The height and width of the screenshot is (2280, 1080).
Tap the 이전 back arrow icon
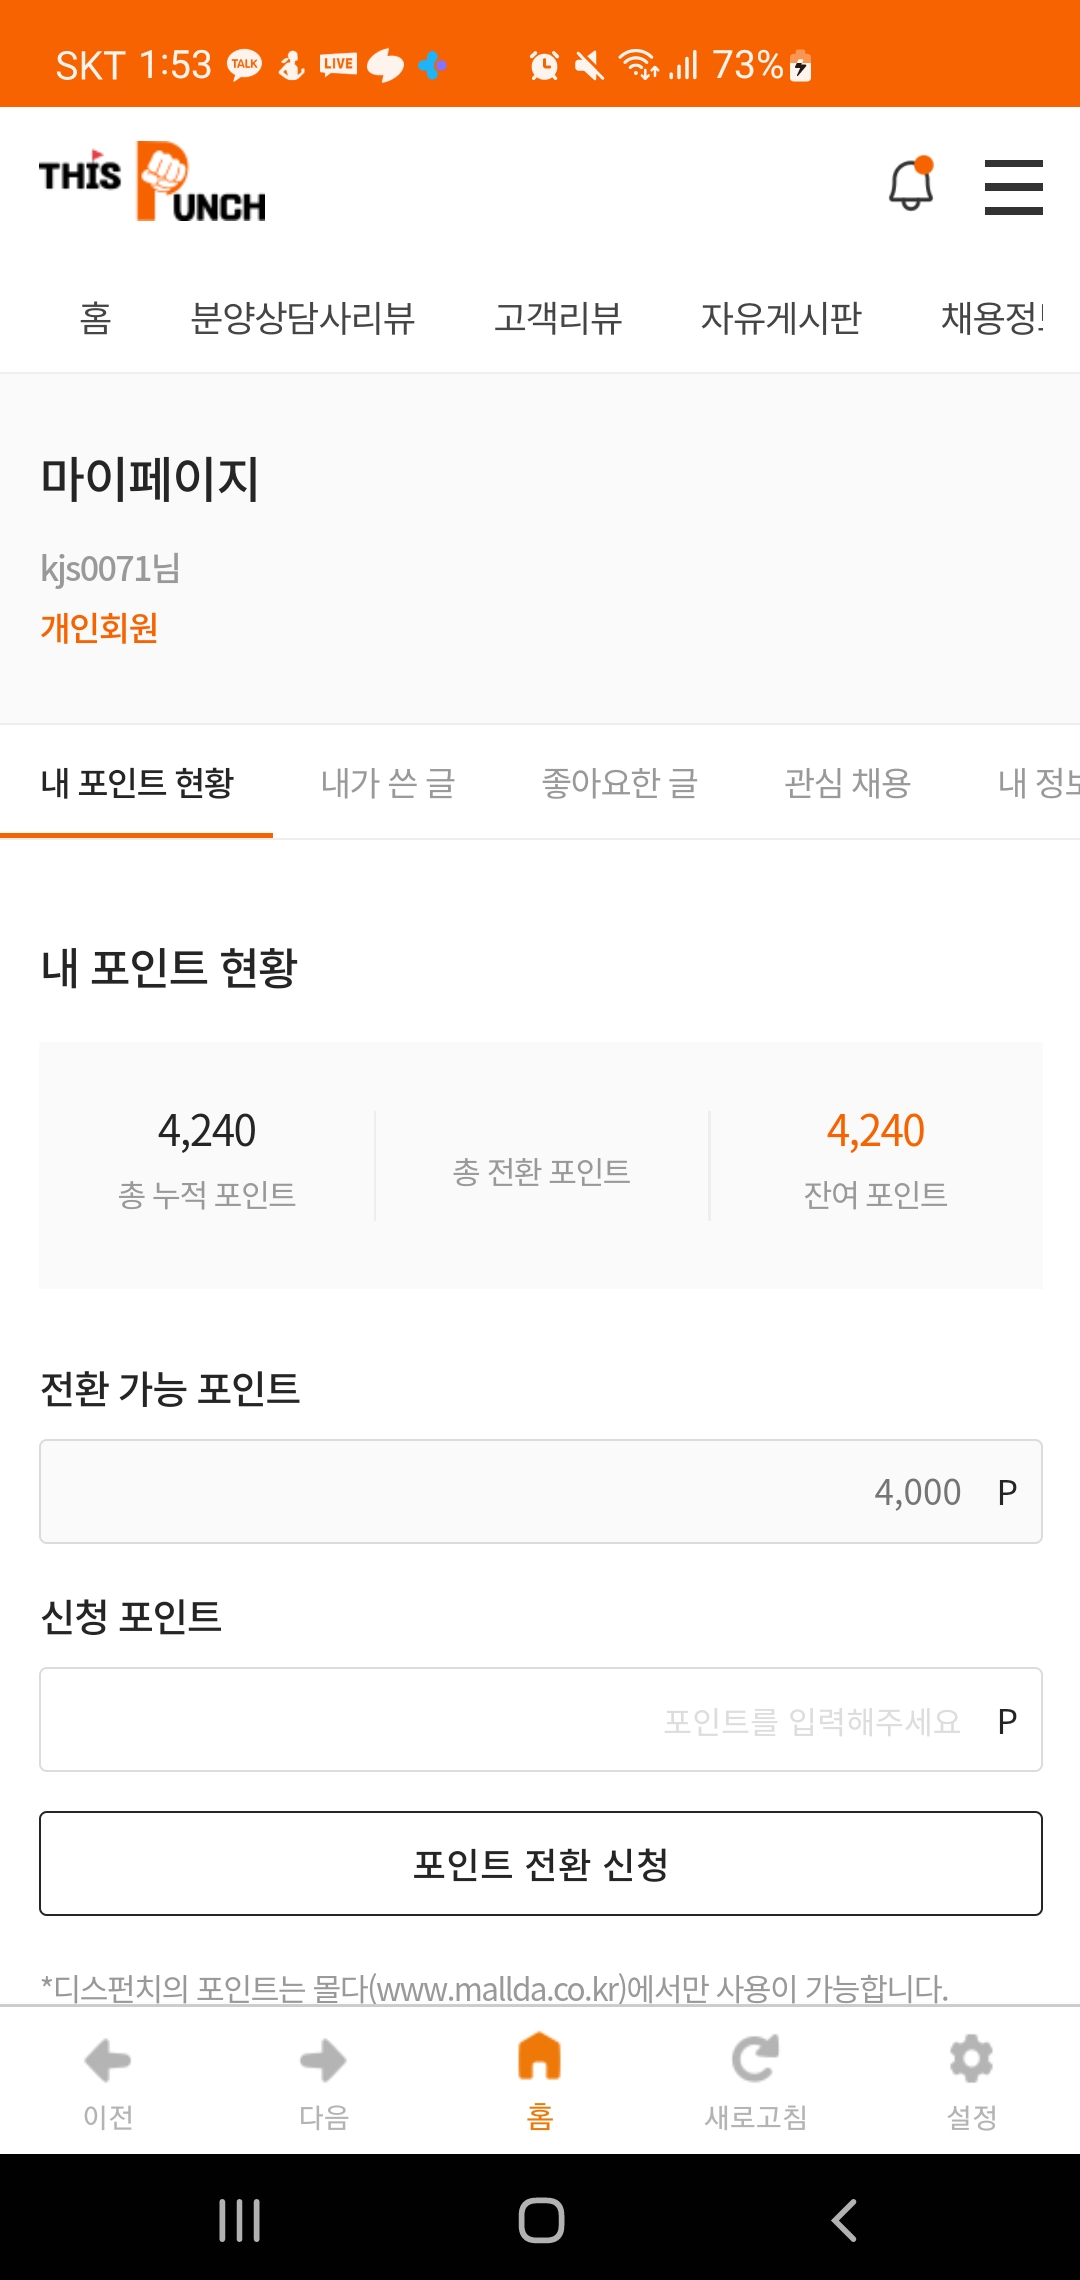108,2060
